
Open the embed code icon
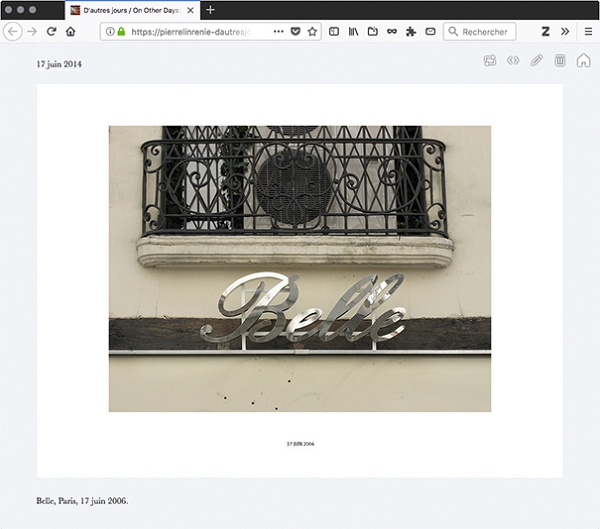tap(513, 61)
